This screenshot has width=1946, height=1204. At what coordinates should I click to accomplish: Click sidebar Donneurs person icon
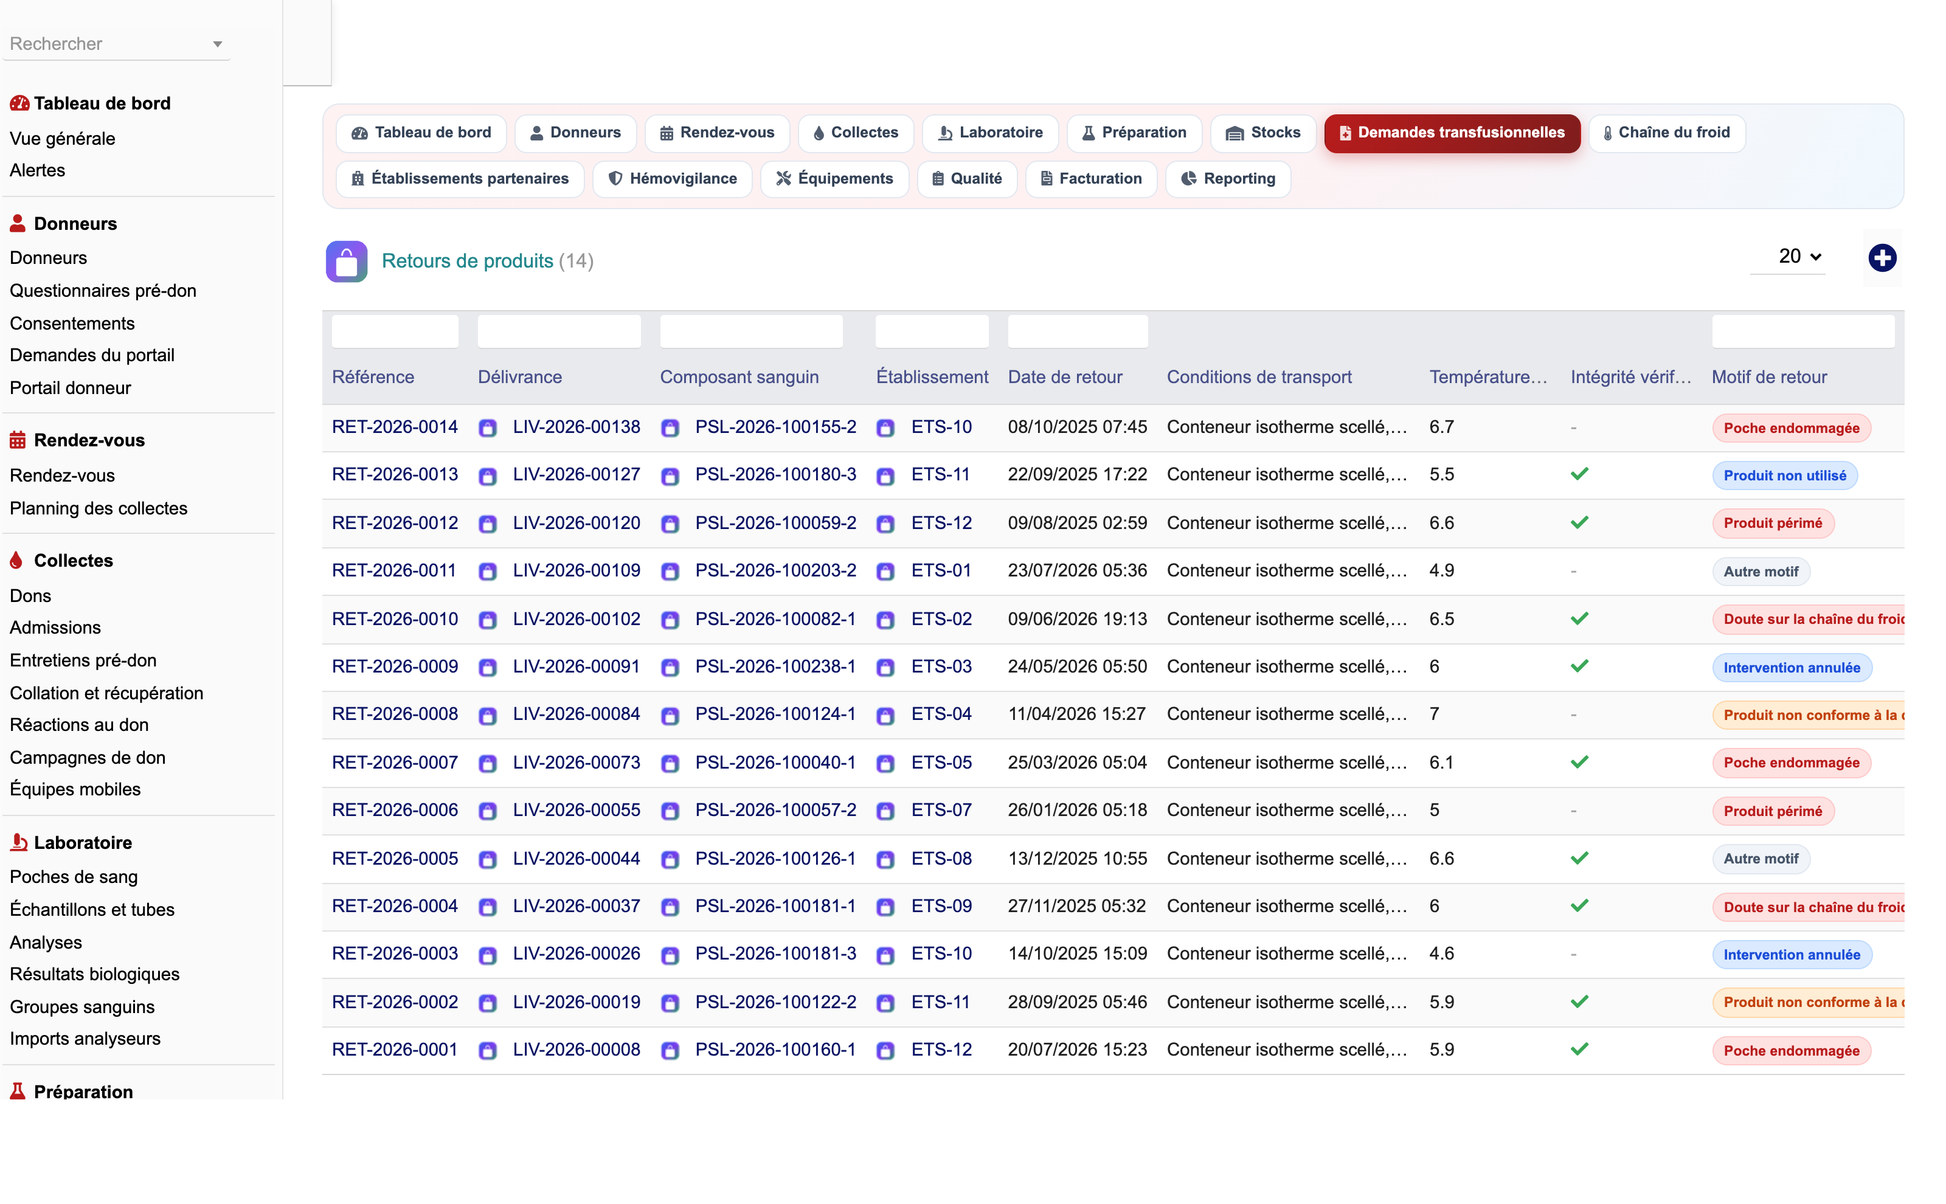tap(18, 223)
